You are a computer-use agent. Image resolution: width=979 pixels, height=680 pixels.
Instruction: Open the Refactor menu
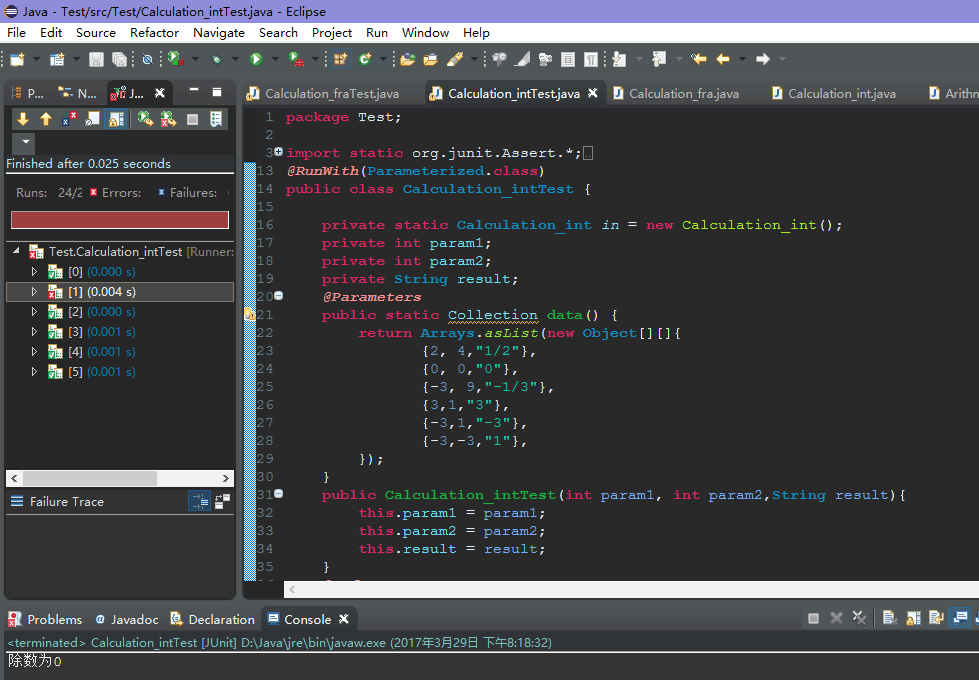(154, 32)
